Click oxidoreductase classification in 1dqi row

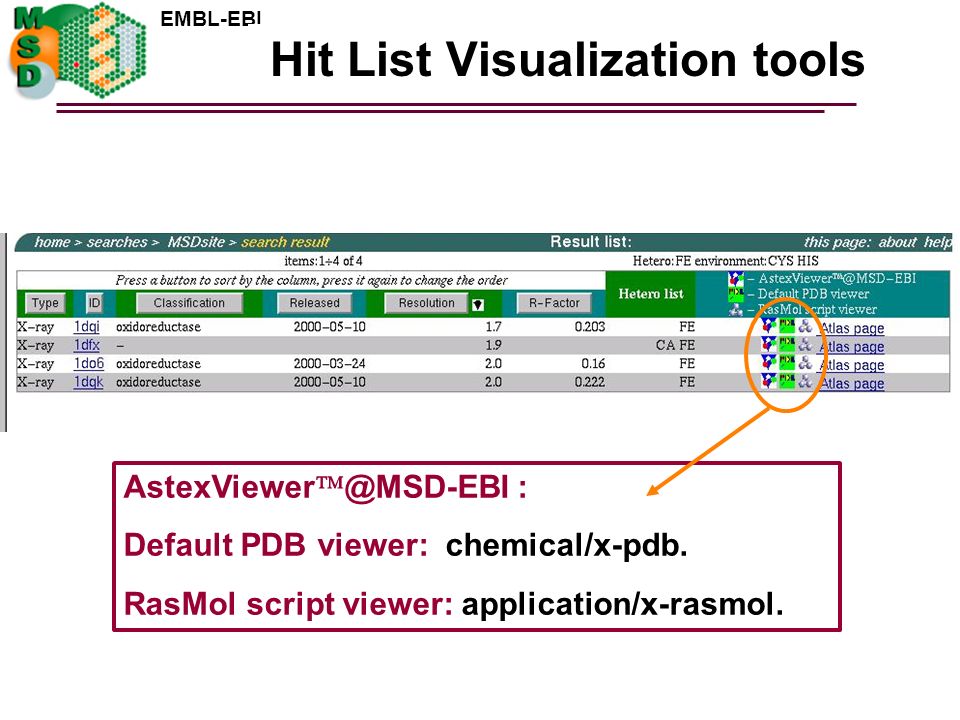click(x=159, y=327)
